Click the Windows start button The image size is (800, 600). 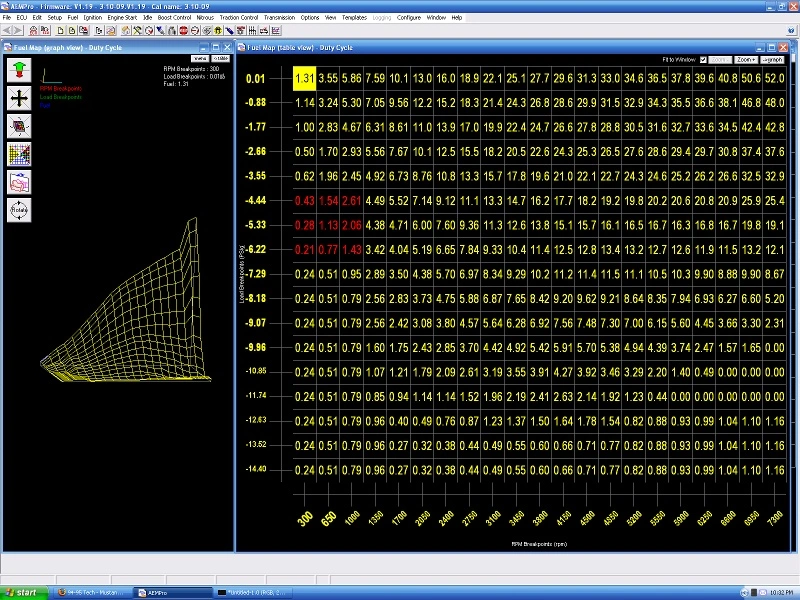click(24, 592)
